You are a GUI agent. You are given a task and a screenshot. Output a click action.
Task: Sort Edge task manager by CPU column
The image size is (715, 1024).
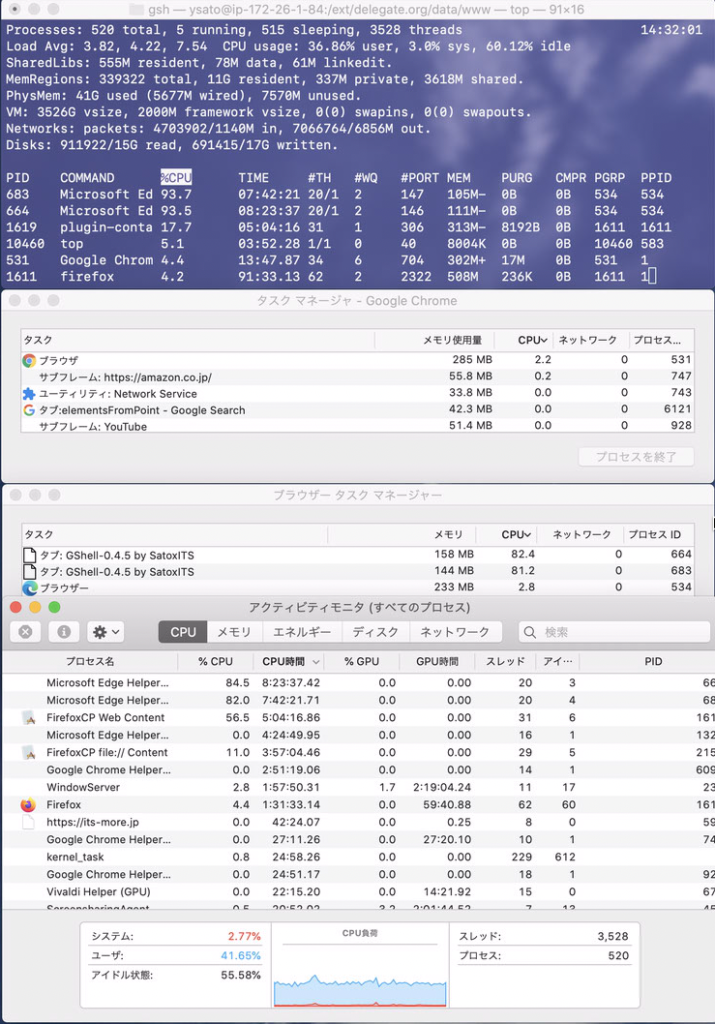(x=517, y=535)
